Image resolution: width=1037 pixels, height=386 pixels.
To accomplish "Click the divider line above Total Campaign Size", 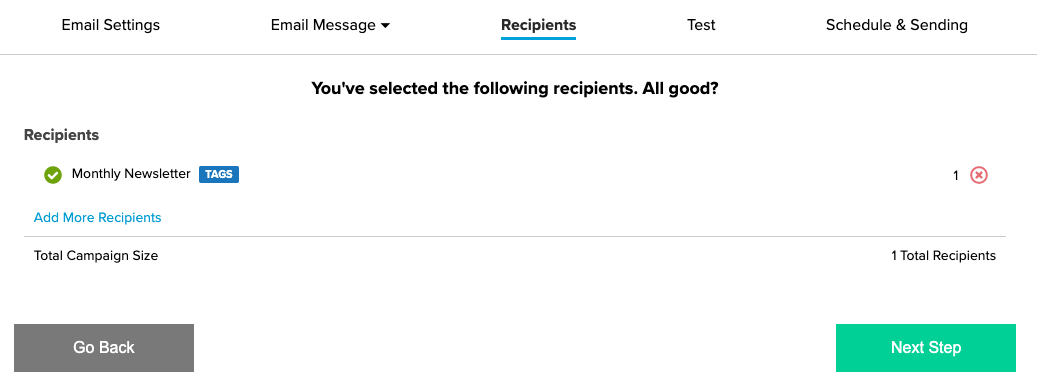I will 515,236.
